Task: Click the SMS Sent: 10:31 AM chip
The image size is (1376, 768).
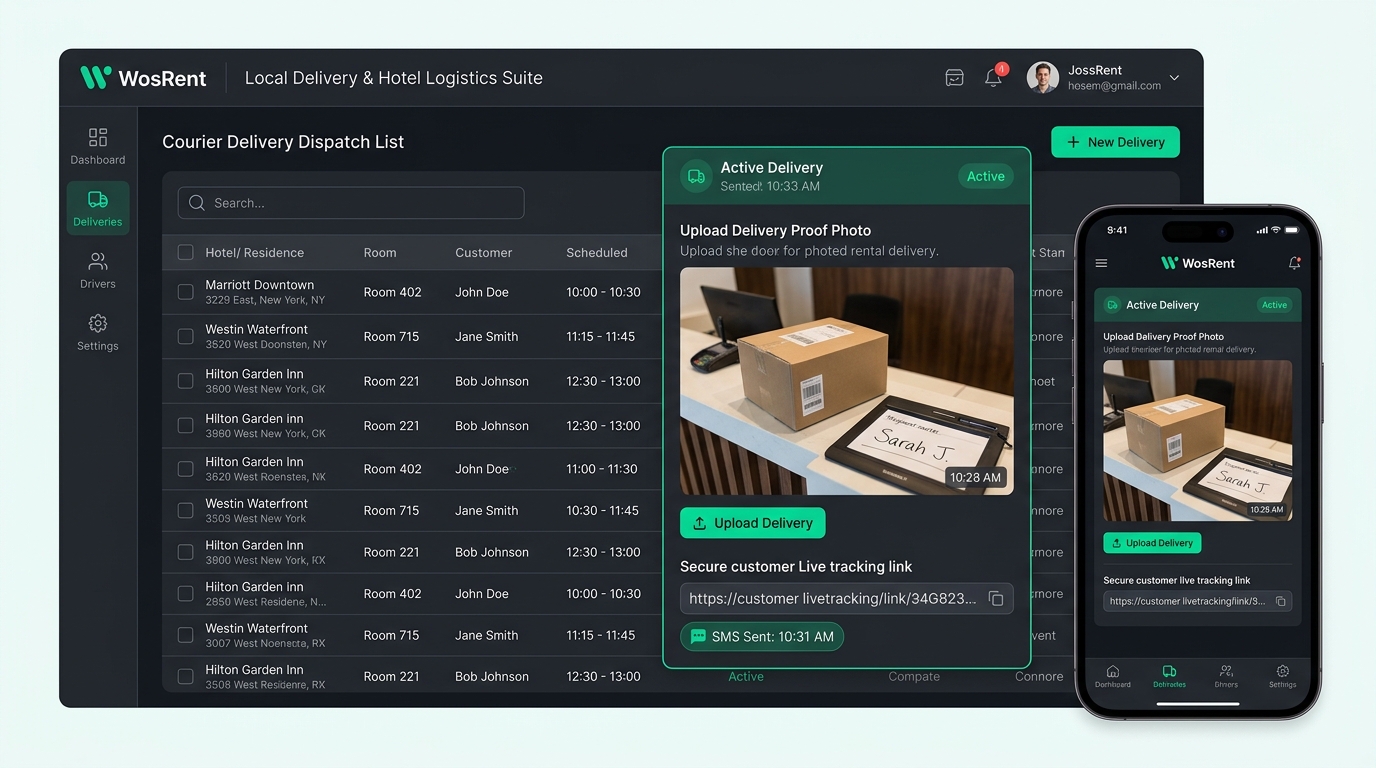Action: pos(762,637)
